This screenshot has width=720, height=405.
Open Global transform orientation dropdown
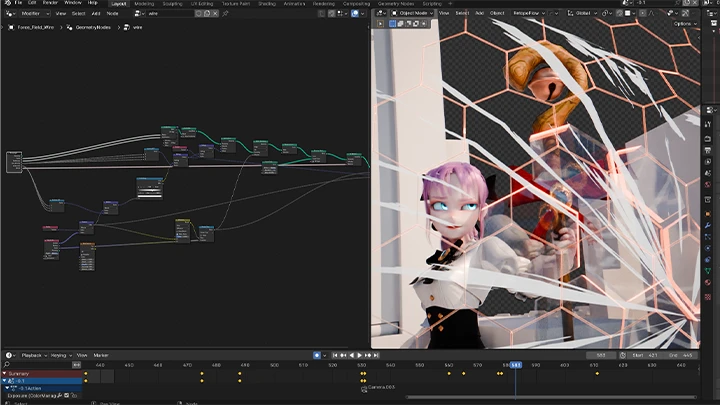tap(581, 13)
